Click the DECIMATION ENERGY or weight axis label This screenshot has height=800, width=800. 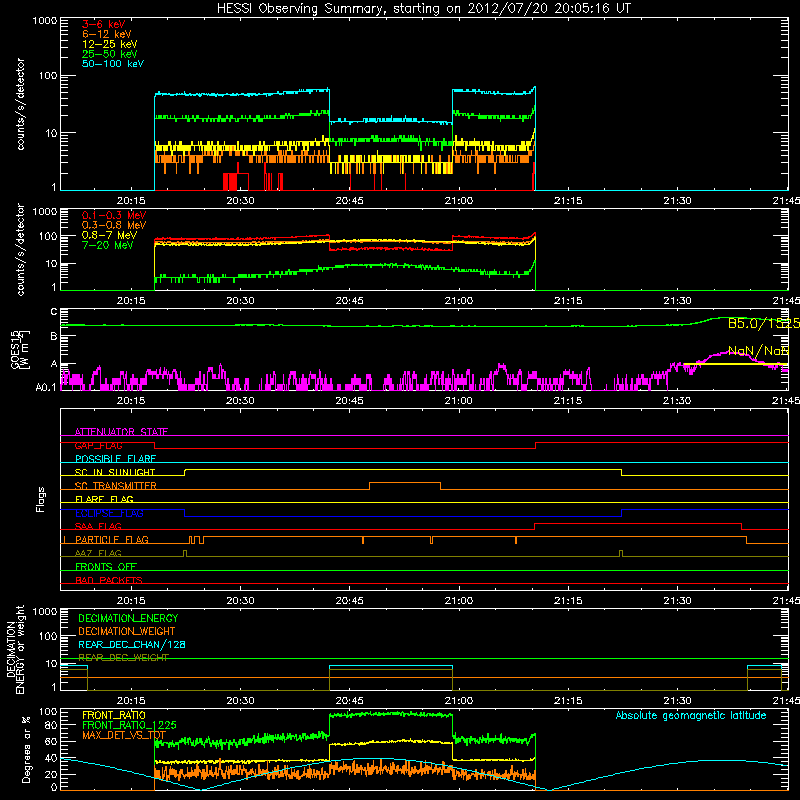[x=15, y=650]
